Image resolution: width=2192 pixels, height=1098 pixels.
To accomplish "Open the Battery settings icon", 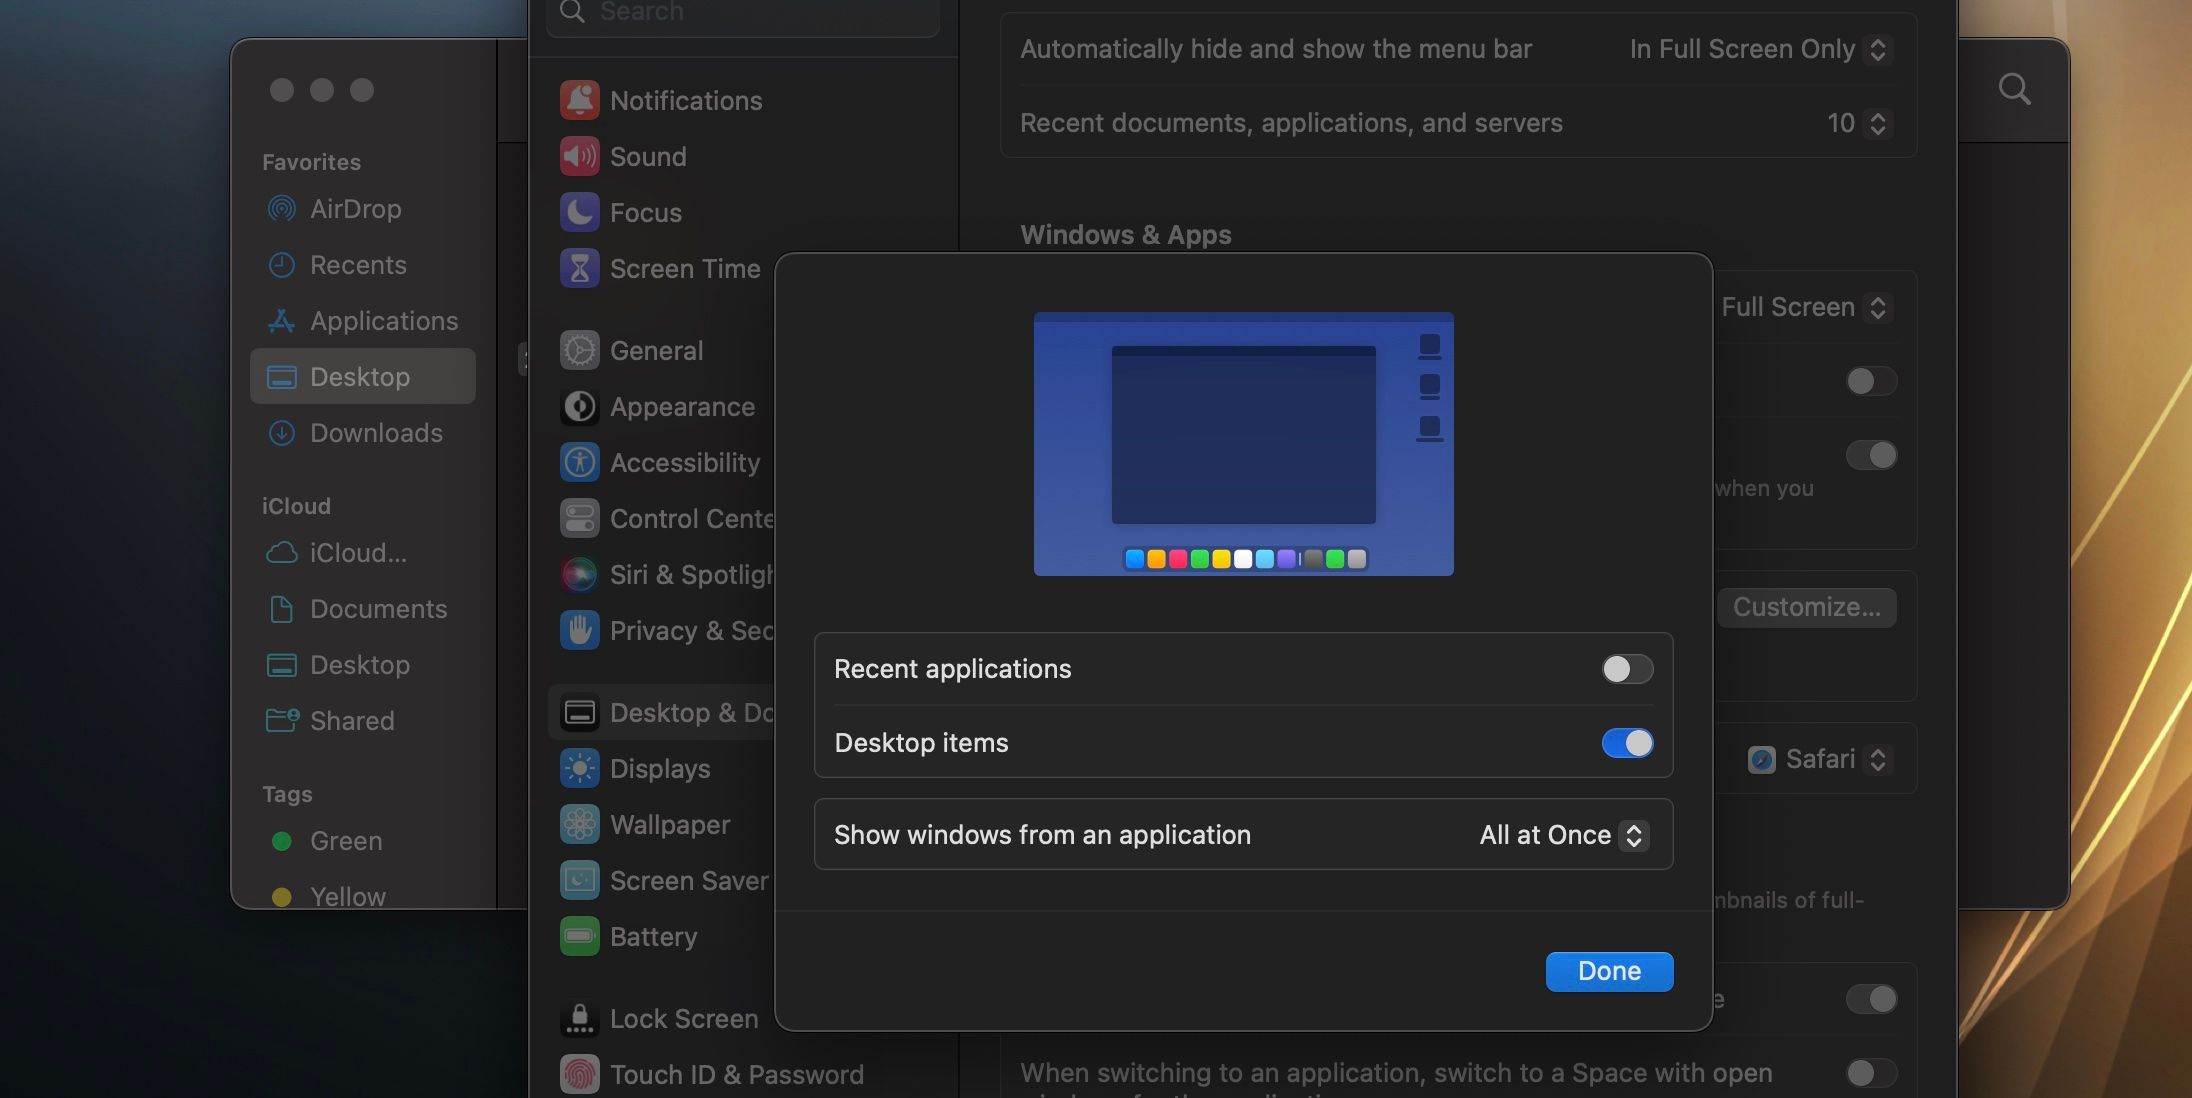I will pyautogui.click(x=579, y=936).
